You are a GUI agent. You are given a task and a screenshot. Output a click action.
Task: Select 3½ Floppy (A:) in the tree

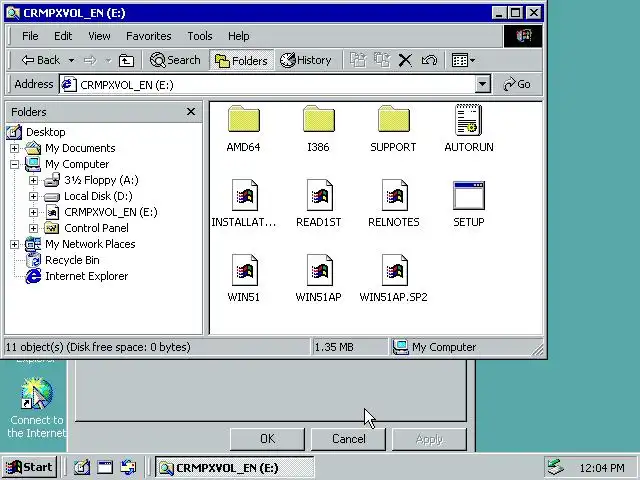pos(101,180)
